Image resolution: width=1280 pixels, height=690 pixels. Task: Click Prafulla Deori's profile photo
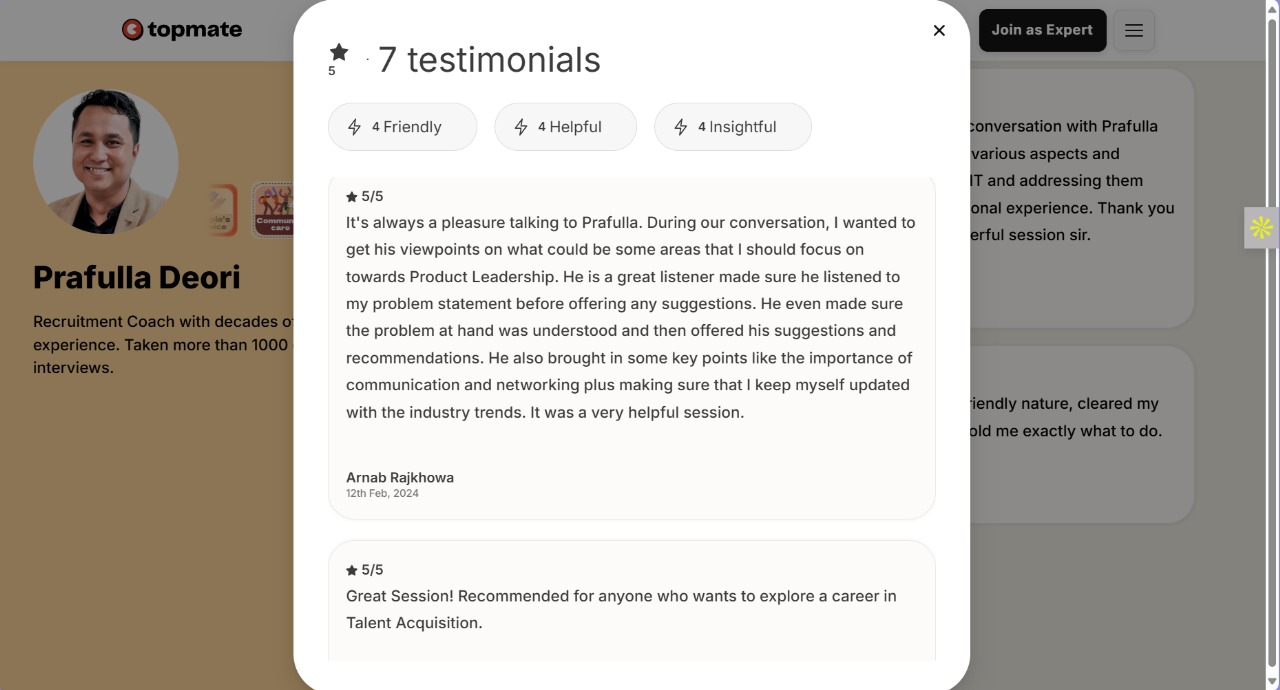click(106, 161)
